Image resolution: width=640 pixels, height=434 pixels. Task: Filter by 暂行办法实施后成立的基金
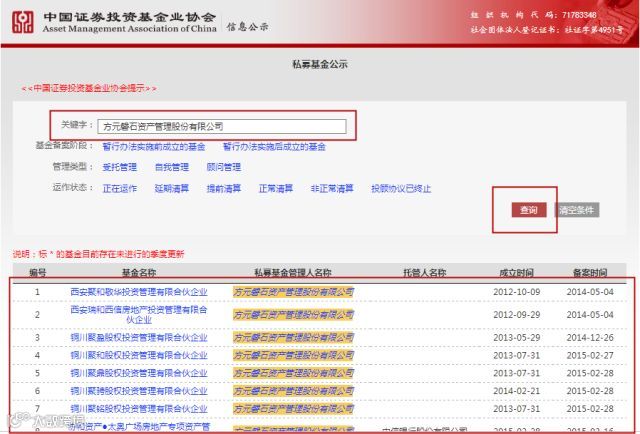274,147
